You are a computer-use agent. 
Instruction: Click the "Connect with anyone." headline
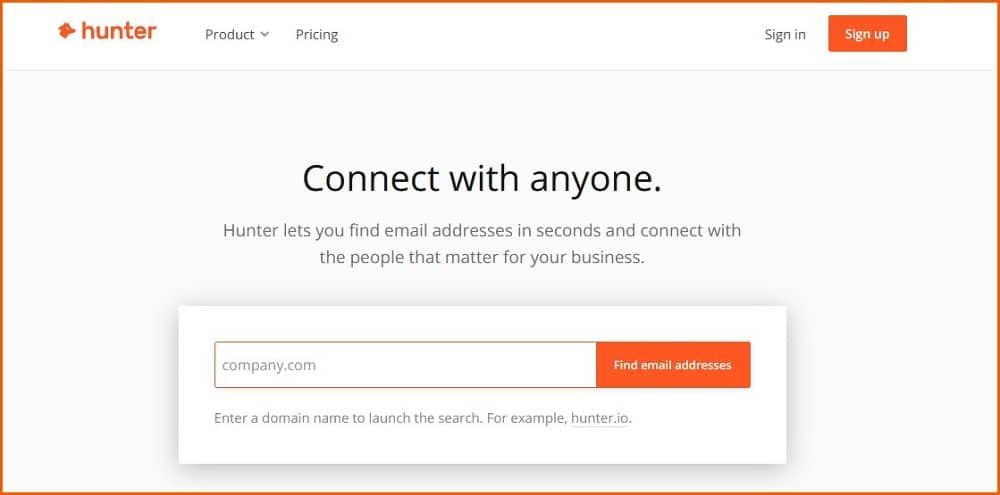coord(482,179)
